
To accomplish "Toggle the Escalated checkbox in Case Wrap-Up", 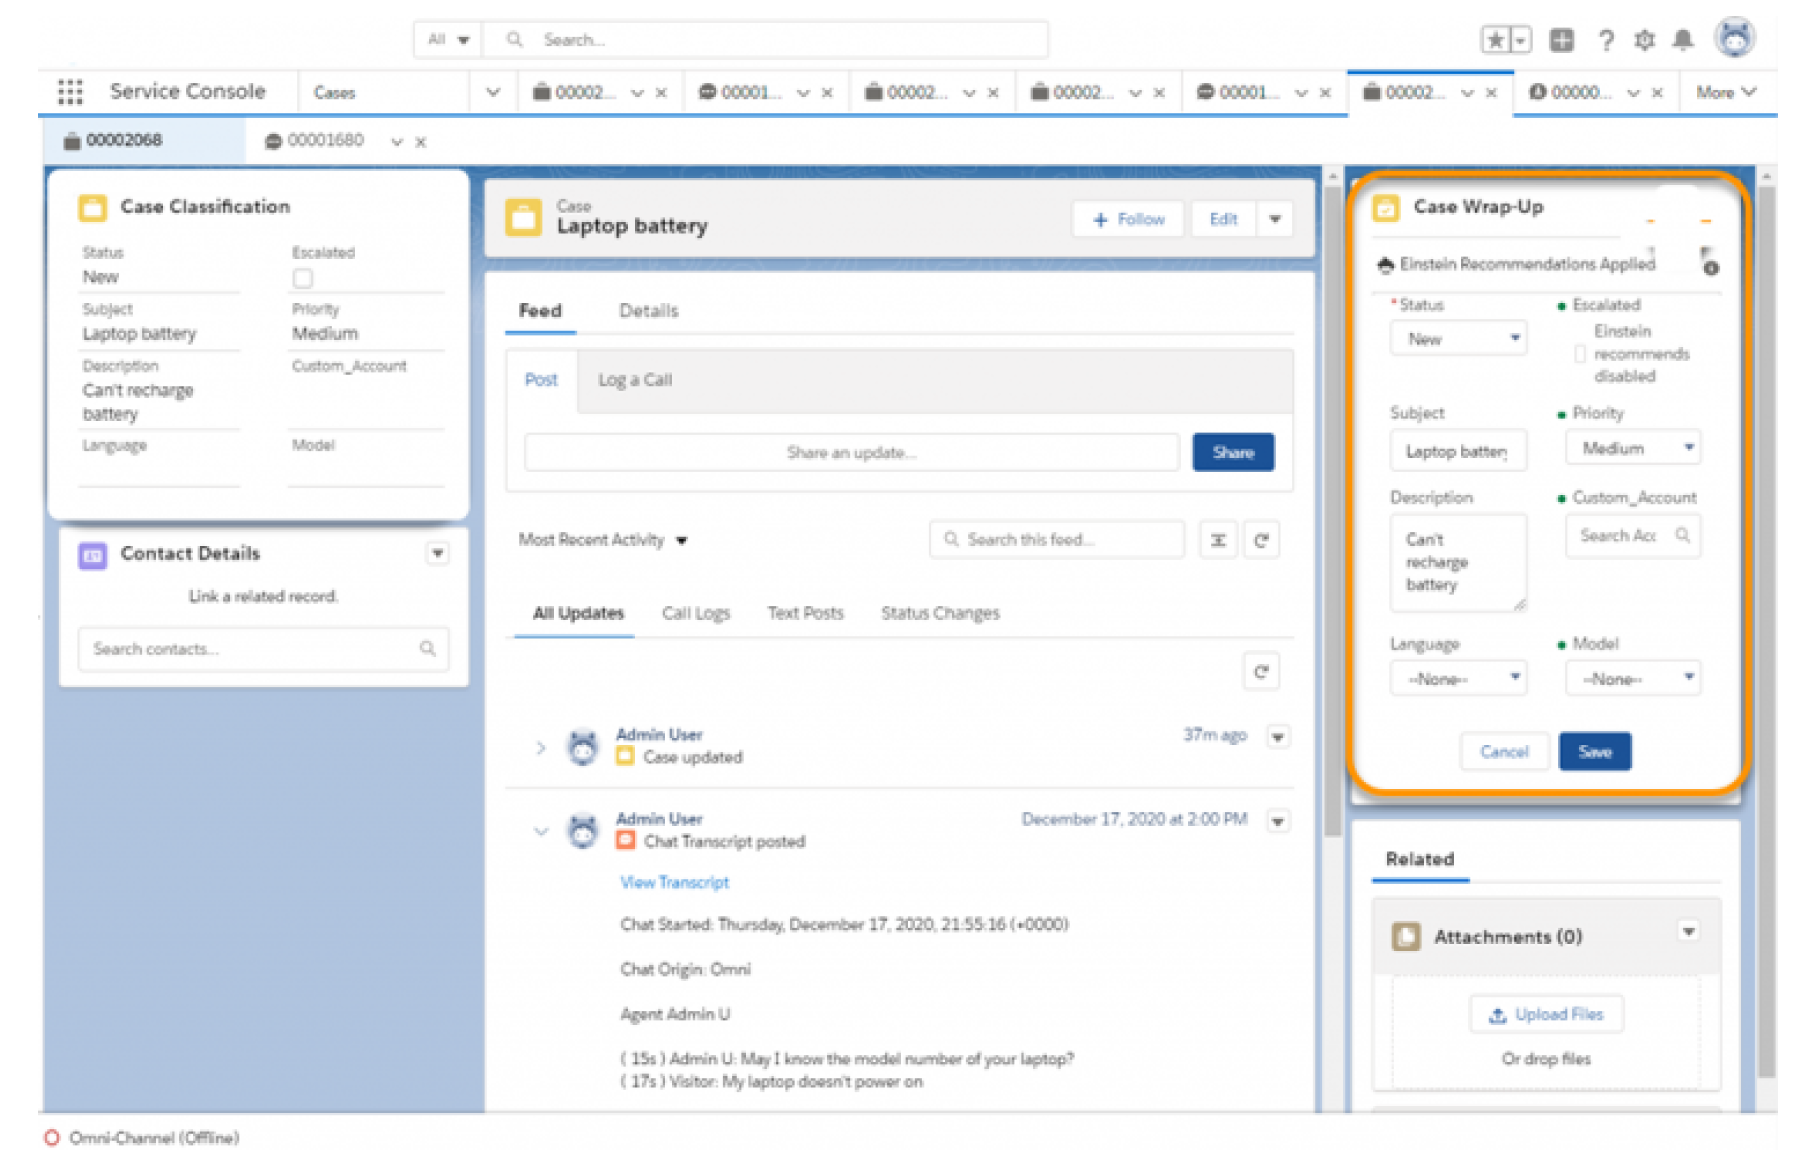I will tap(1580, 354).
